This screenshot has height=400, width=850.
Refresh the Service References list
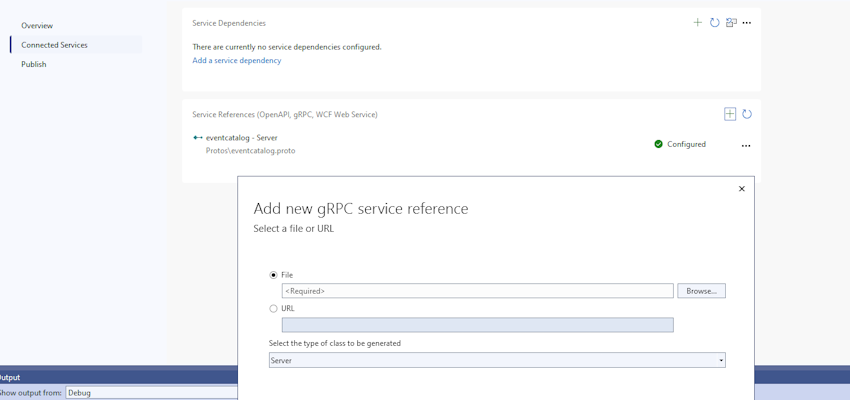747,114
